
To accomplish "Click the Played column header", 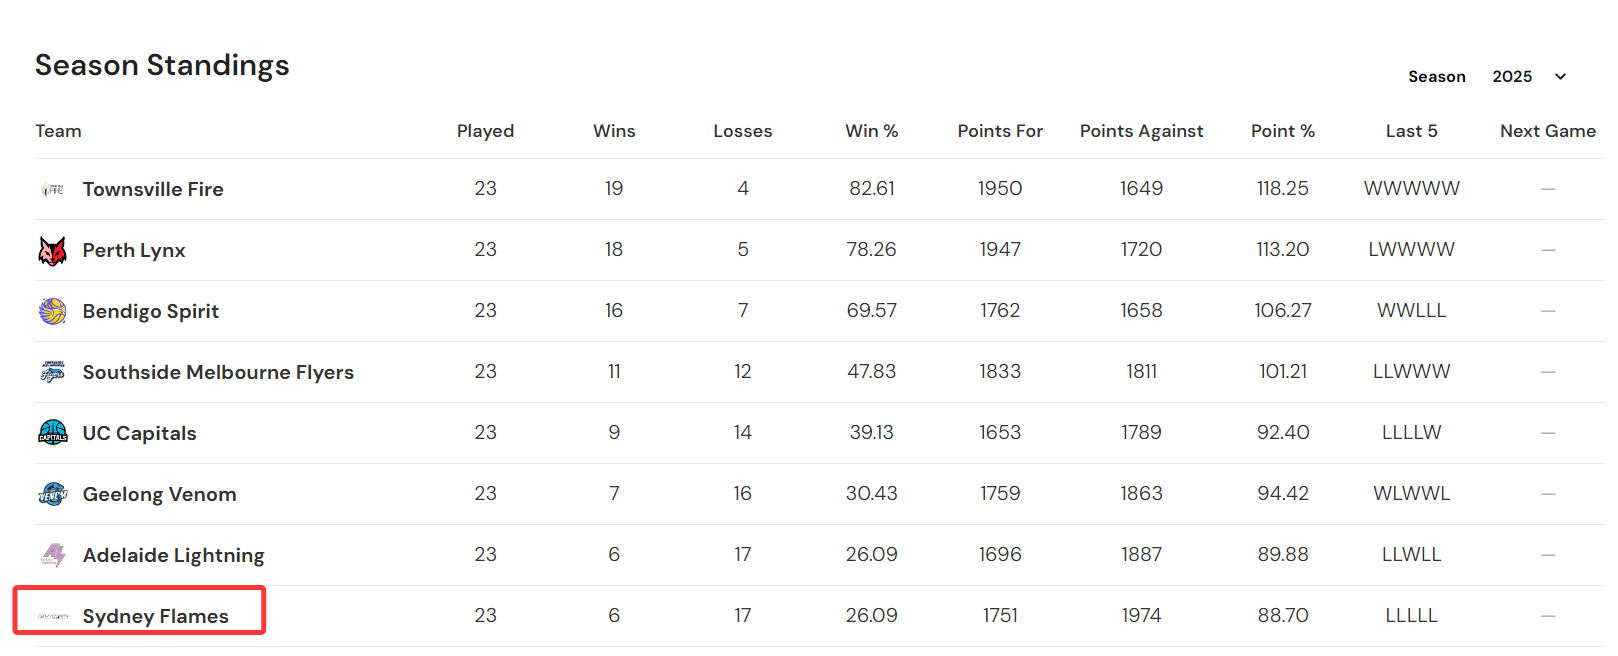I will (x=485, y=131).
